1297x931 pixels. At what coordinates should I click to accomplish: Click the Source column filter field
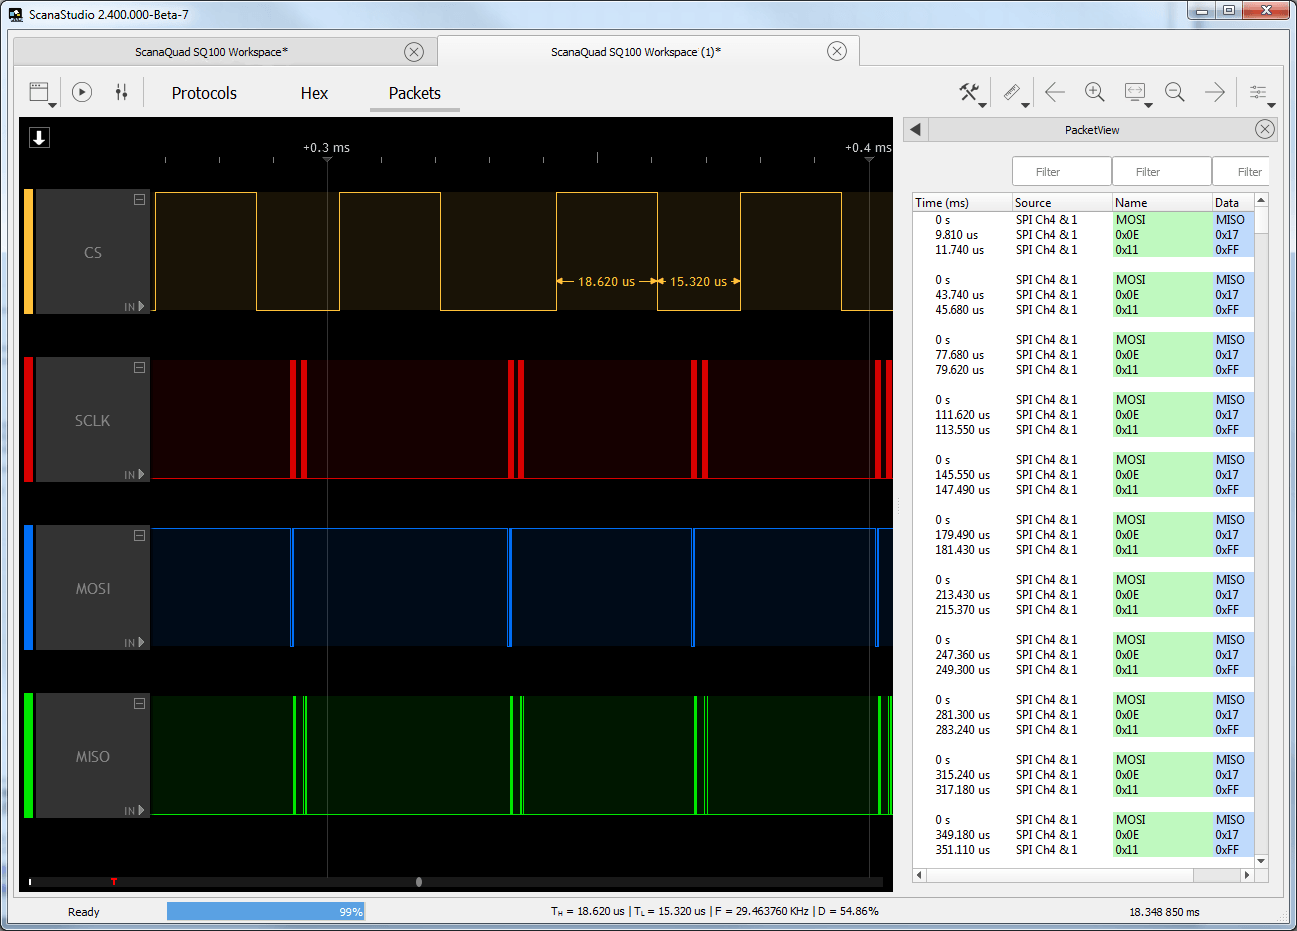pos(1061,171)
